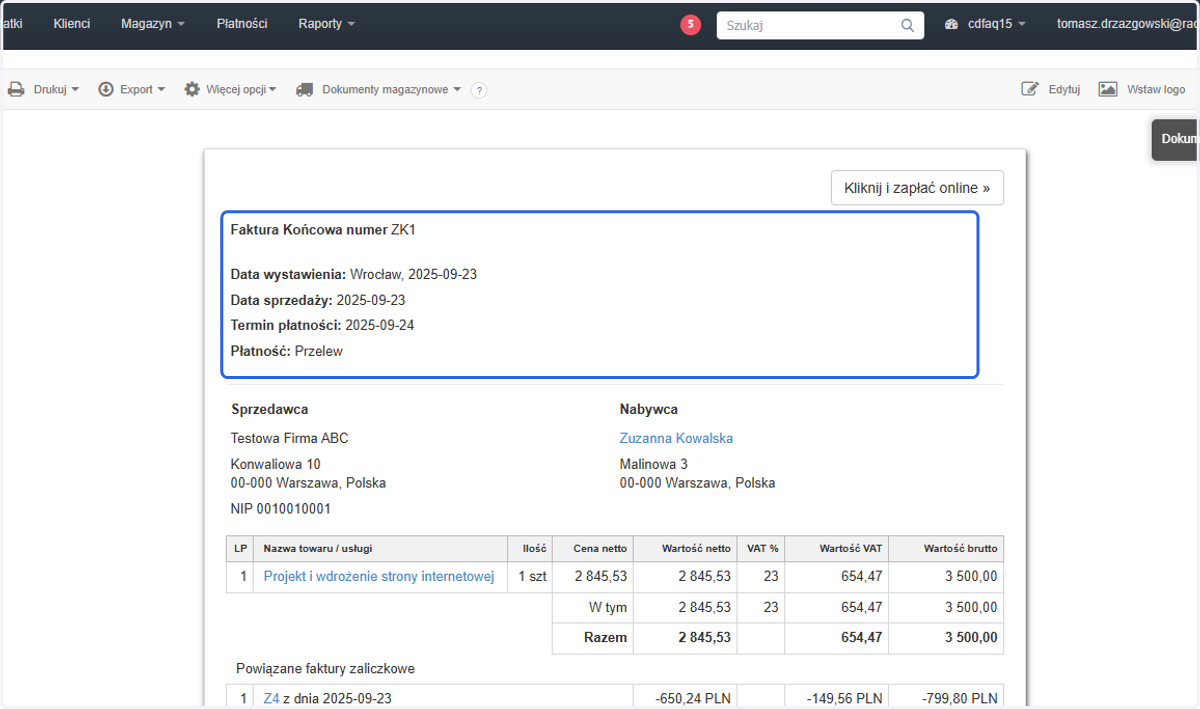Open the Raporty menu
The width and height of the screenshot is (1200, 709).
[326, 23]
